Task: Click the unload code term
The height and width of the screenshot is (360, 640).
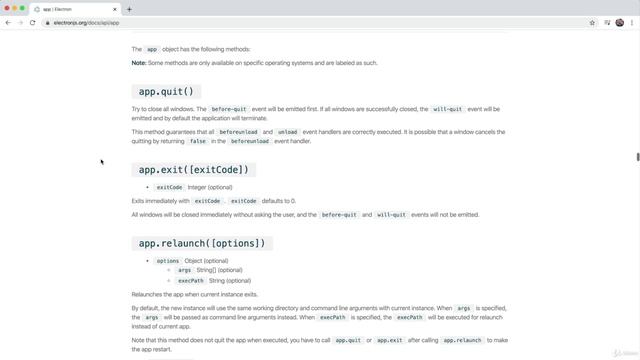Action: (x=287, y=132)
